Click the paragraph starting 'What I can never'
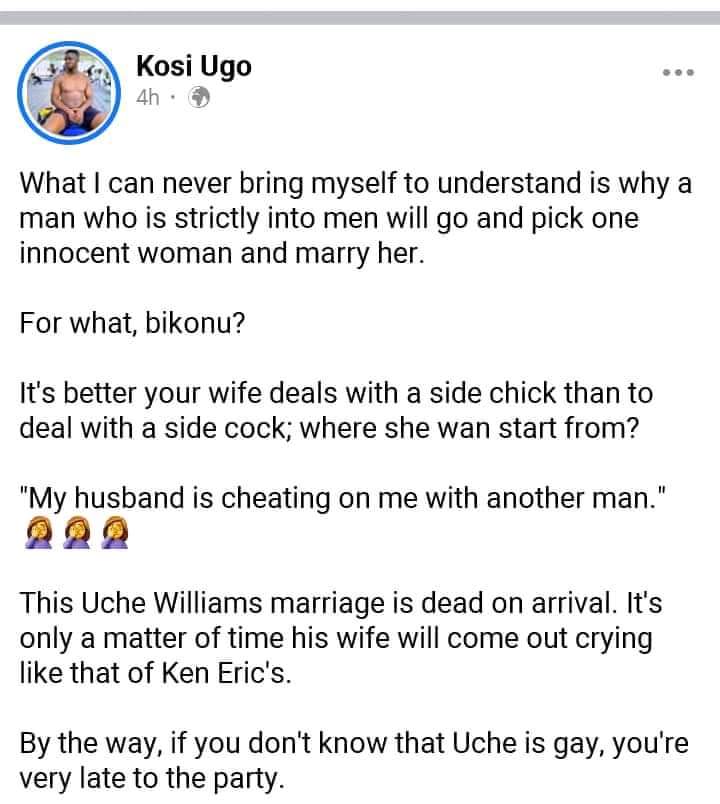Viewport: 720px width, 804px height. [x=355, y=218]
